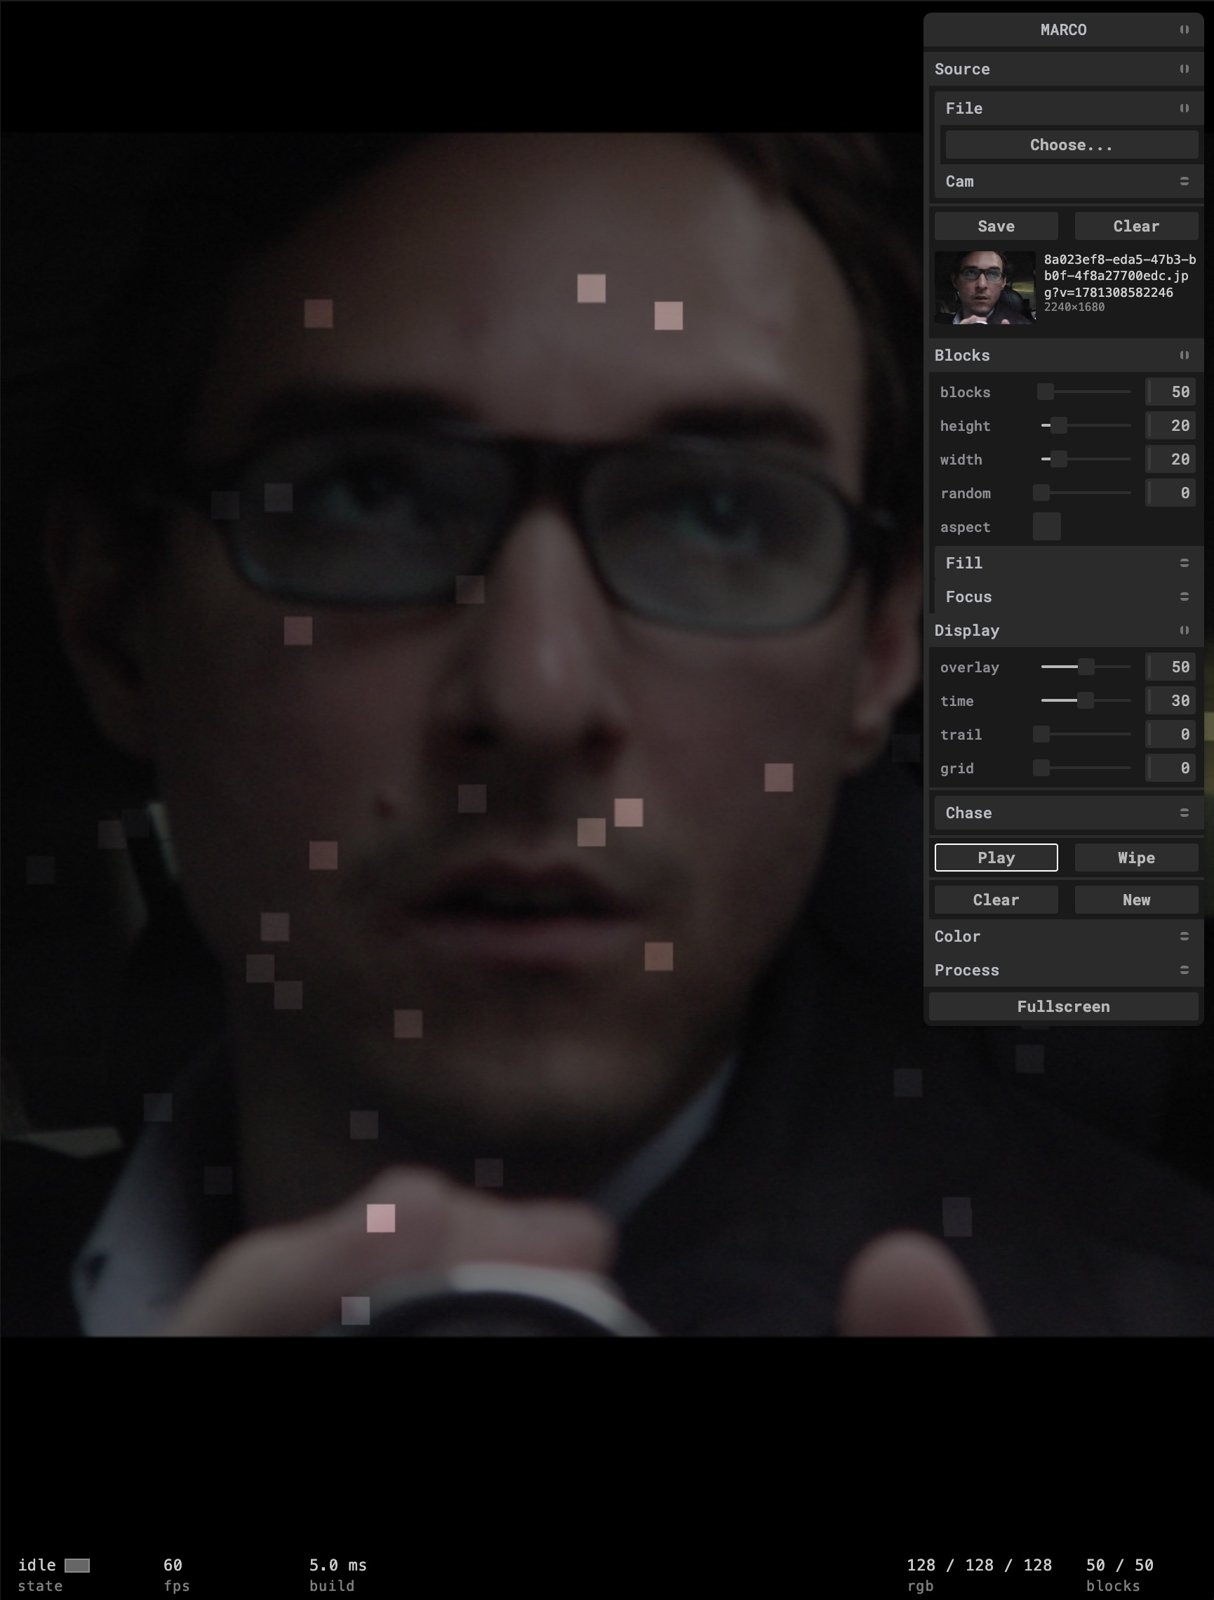Click the 2240×1680 dimensions text

tap(1074, 307)
